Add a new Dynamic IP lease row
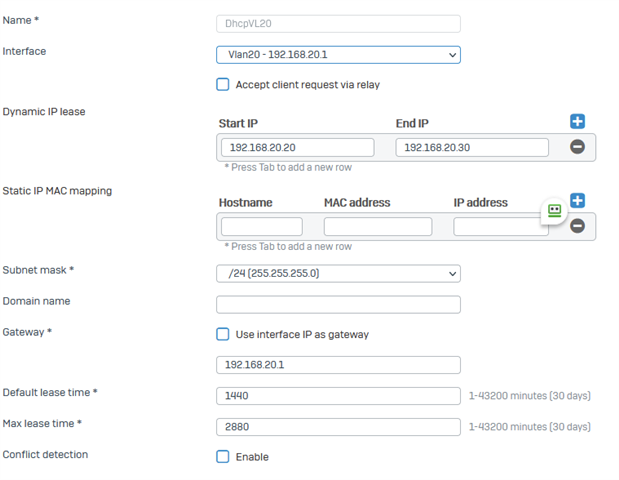Screen dimensions: 619x480 [577, 121]
